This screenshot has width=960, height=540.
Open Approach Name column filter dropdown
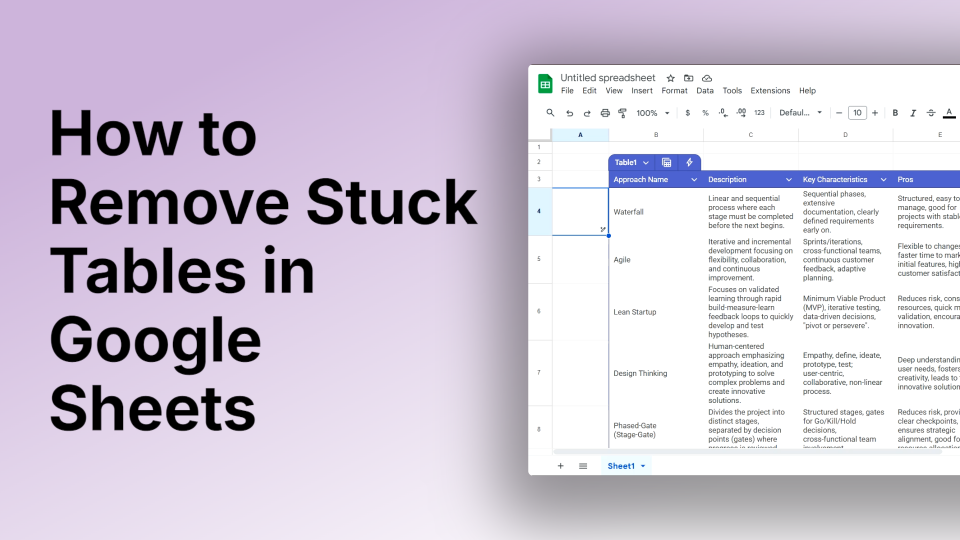[694, 179]
